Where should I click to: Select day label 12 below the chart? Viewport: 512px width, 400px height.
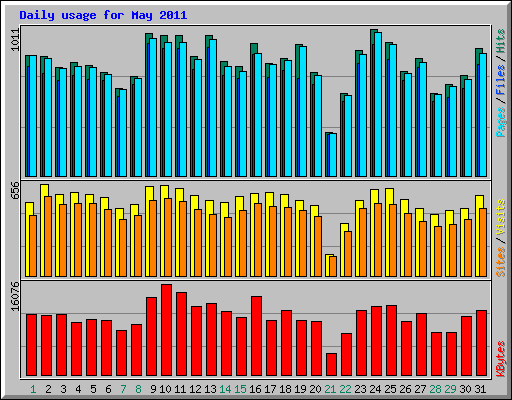pyautogui.click(x=195, y=389)
